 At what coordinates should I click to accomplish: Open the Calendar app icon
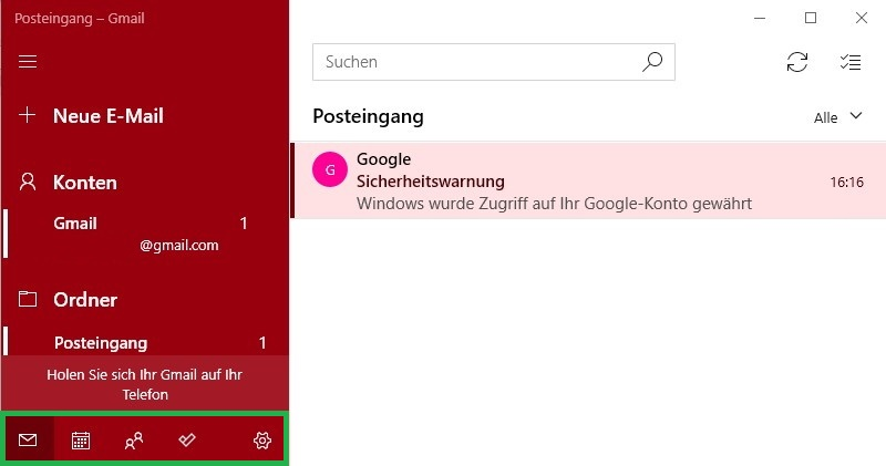(80, 440)
